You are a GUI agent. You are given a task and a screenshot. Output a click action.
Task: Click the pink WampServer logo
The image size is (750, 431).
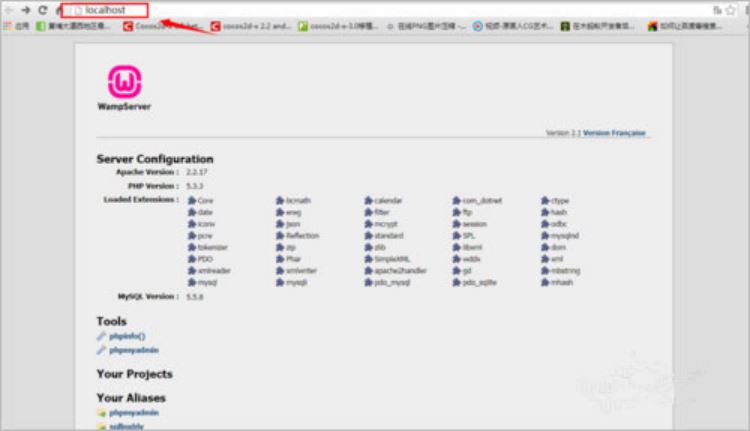tap(124, 82)
